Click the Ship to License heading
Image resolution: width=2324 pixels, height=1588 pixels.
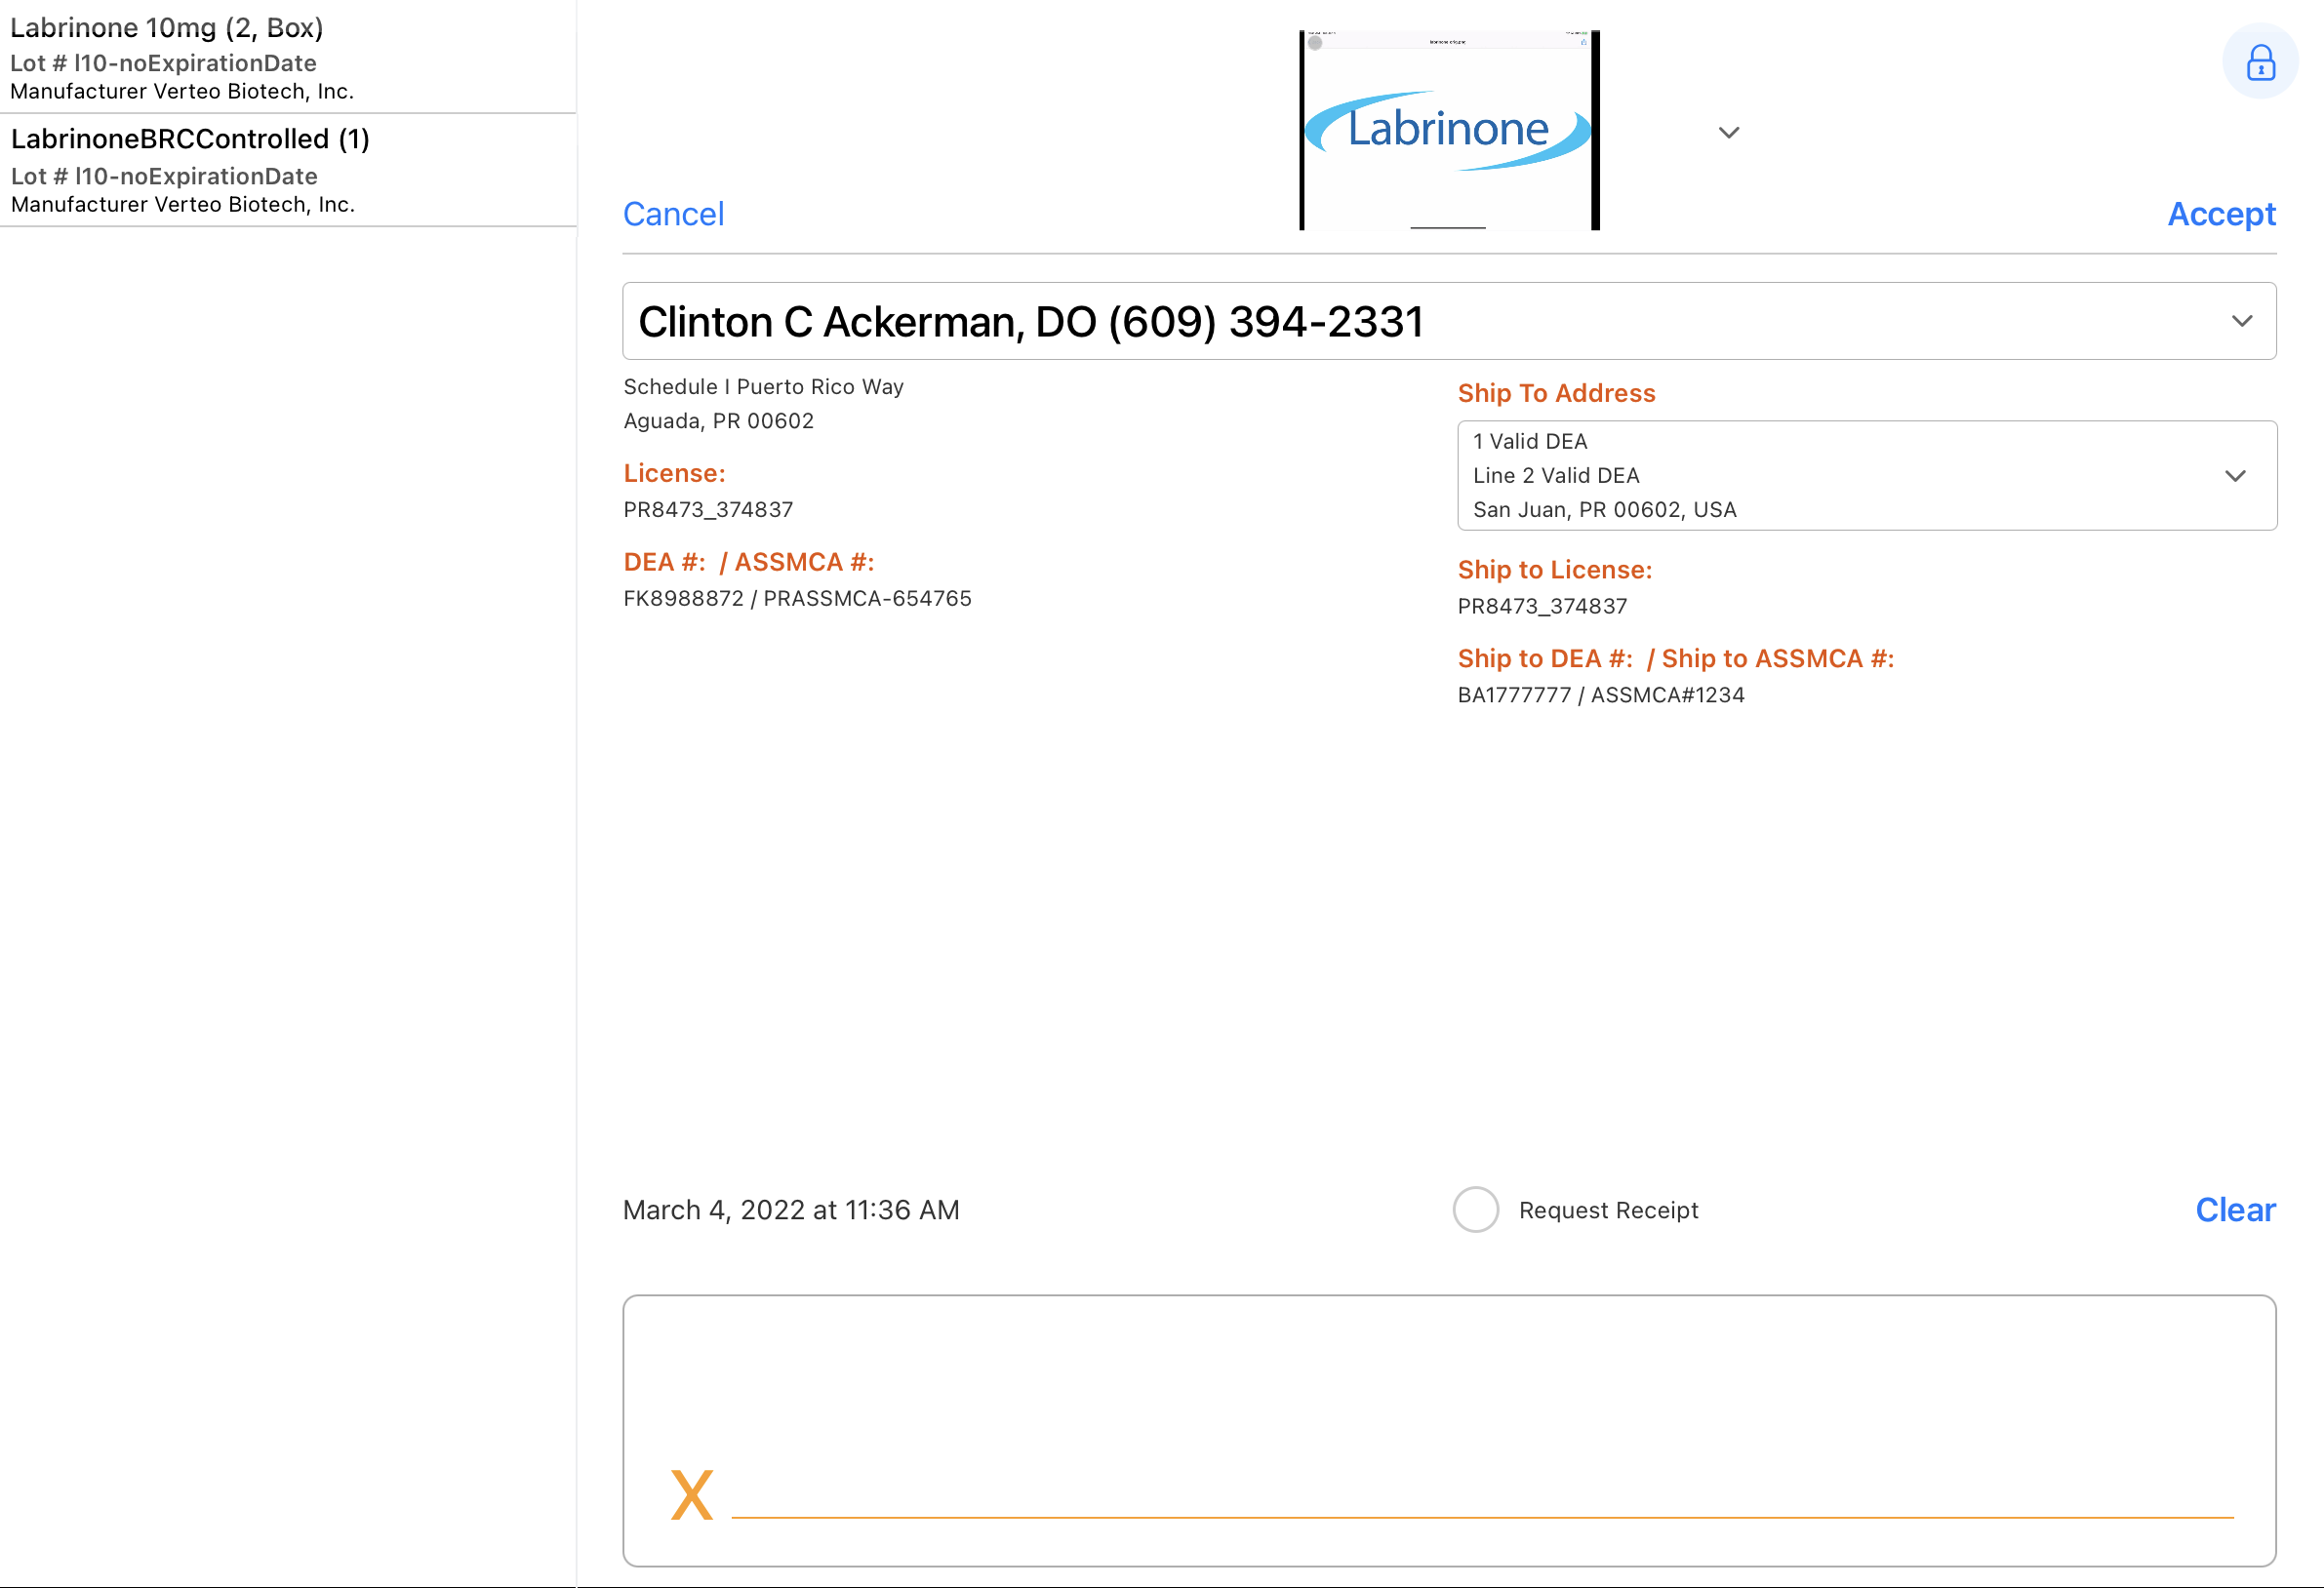(x=1554, y=570)
